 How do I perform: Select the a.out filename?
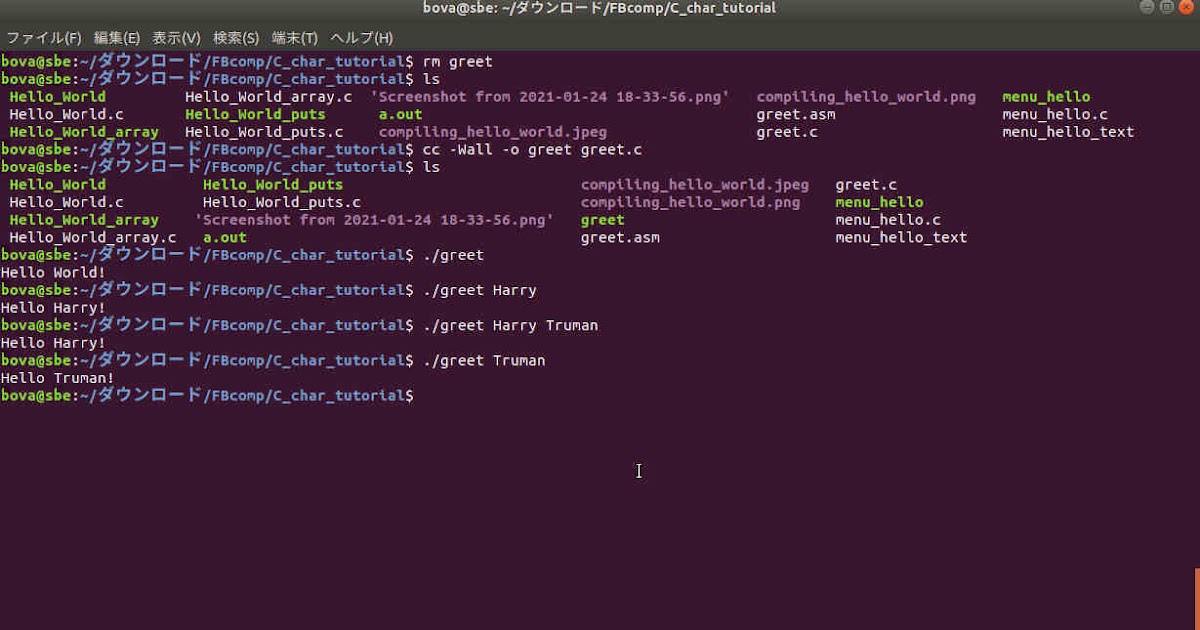pyautogui.click(x=223, y=237)
